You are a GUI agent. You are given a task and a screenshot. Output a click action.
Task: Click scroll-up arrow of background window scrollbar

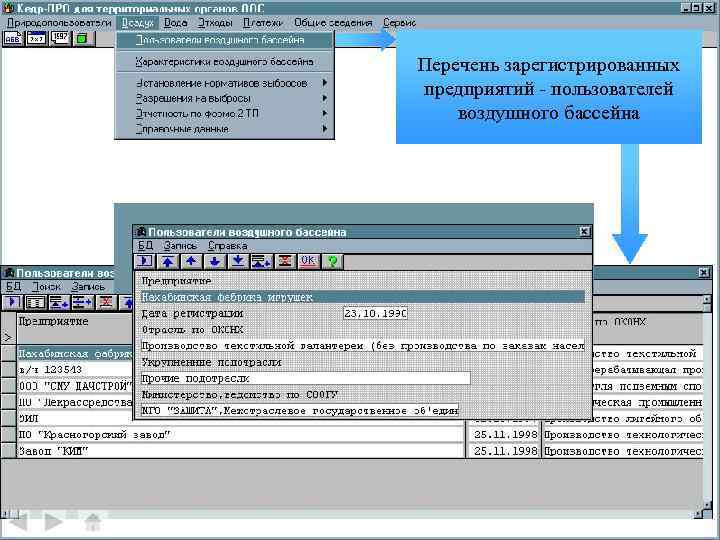click(708, 300)
